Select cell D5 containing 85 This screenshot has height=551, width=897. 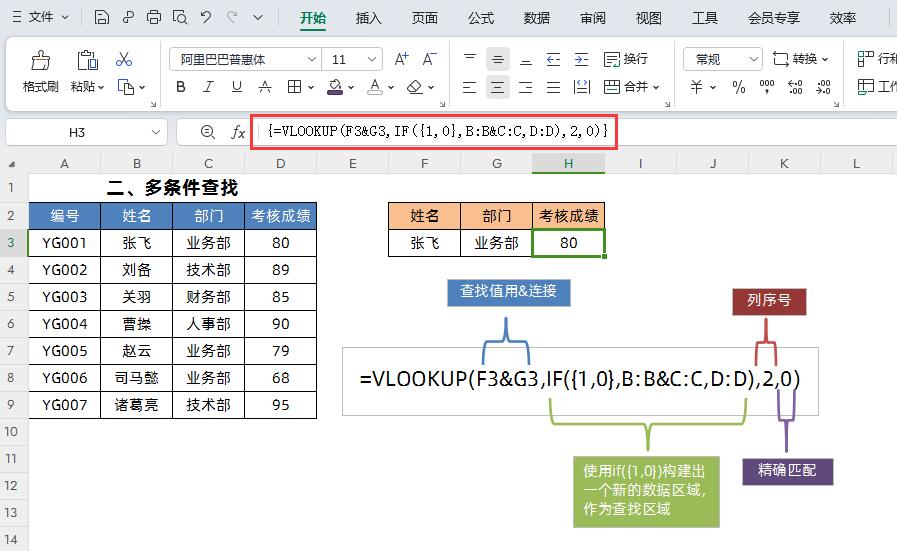[280, 297]
